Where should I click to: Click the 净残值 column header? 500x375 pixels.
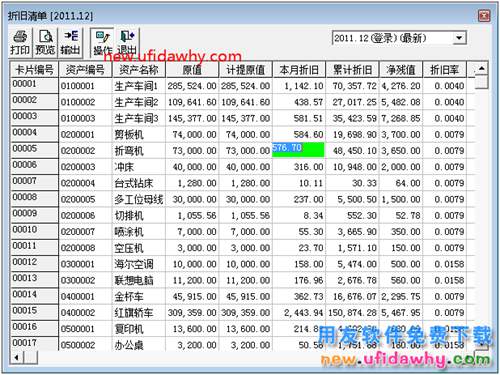[401, 70]
